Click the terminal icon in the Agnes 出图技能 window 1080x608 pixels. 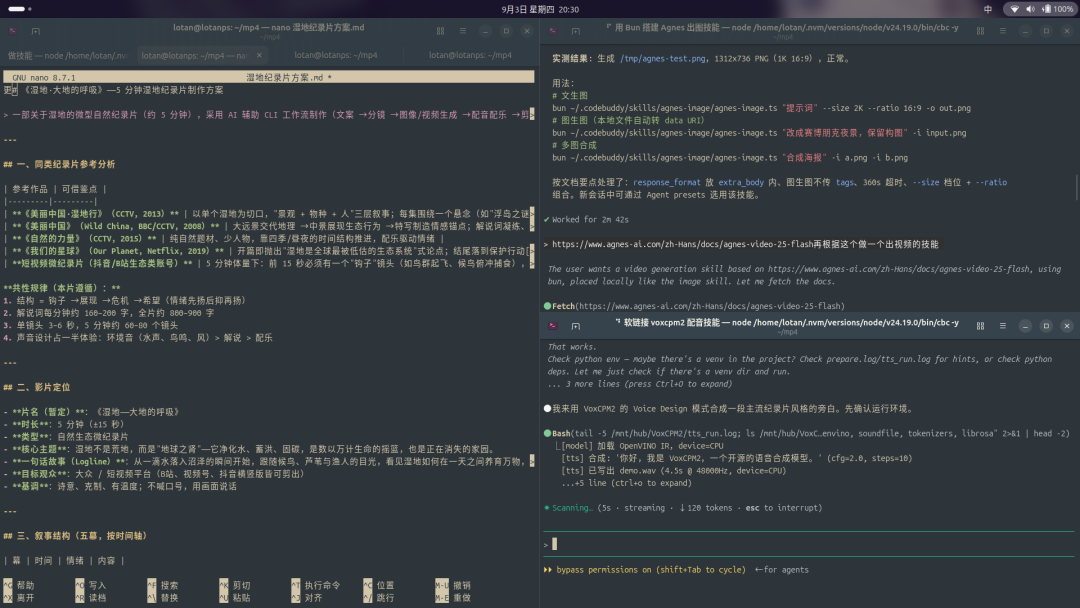(x=553, y=31)
